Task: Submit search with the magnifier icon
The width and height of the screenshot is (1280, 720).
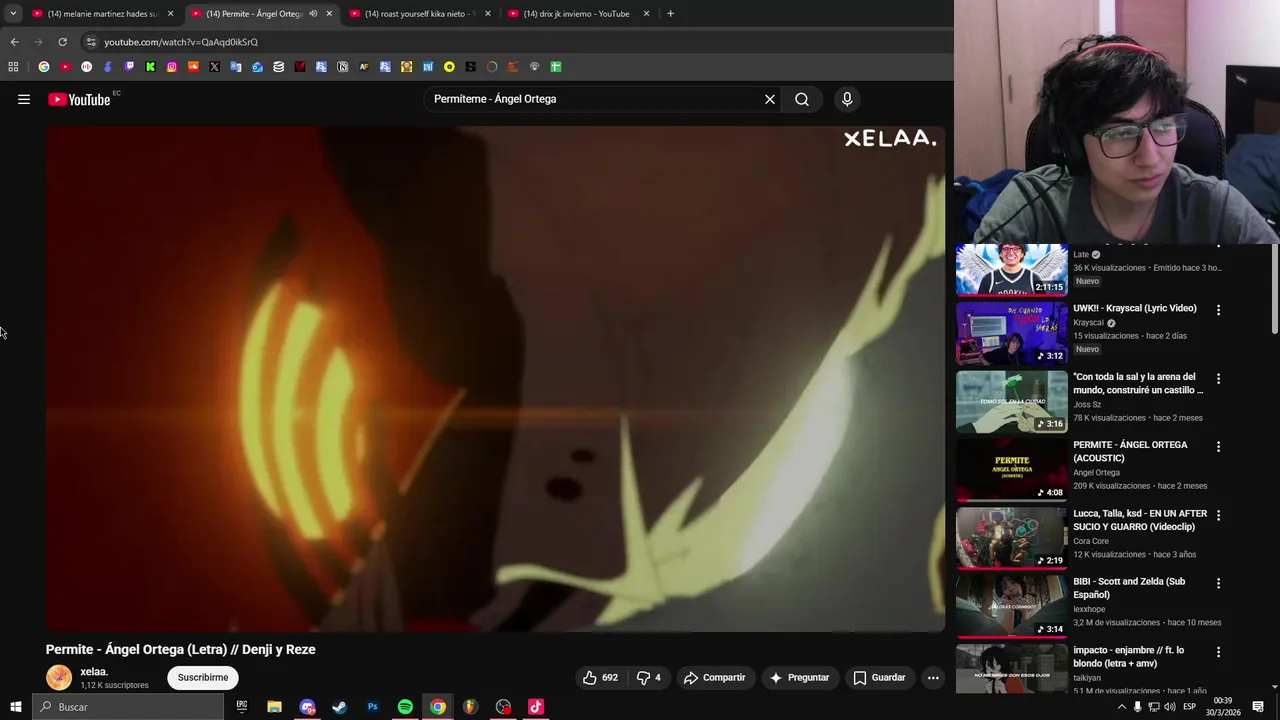Action: tap(802, 99)
